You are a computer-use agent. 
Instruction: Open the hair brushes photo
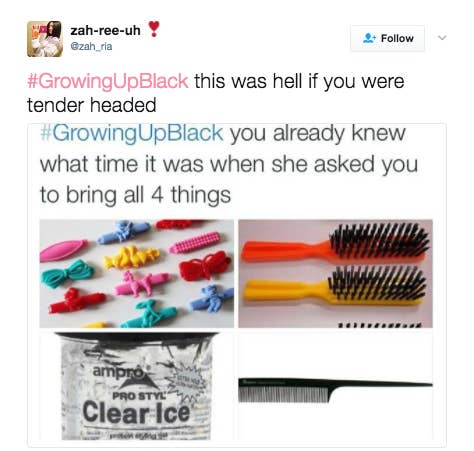(335, 273)
